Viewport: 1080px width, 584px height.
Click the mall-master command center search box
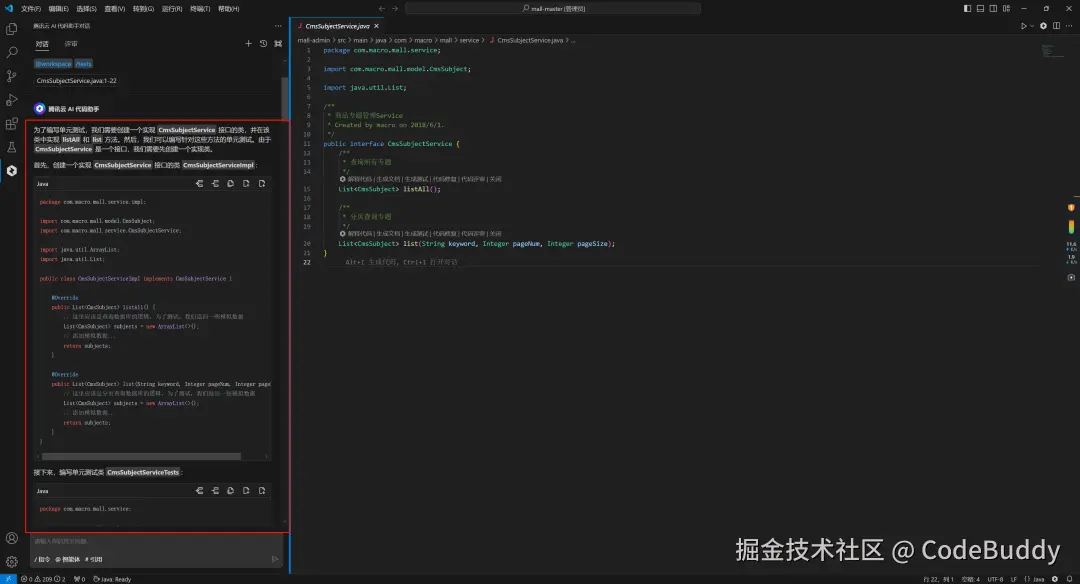click(x=553, y=8)
